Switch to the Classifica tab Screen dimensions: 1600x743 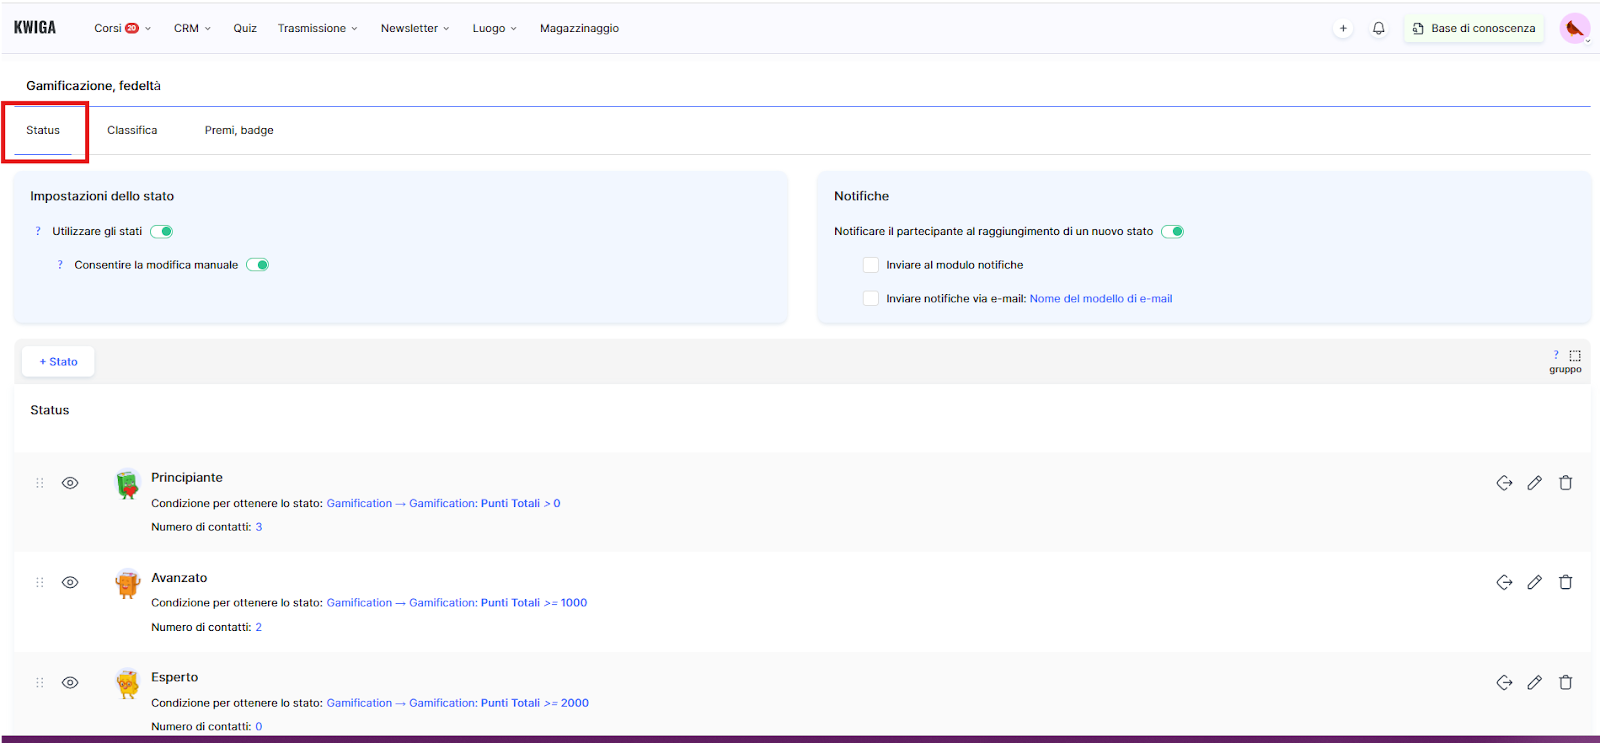(132, 130)
